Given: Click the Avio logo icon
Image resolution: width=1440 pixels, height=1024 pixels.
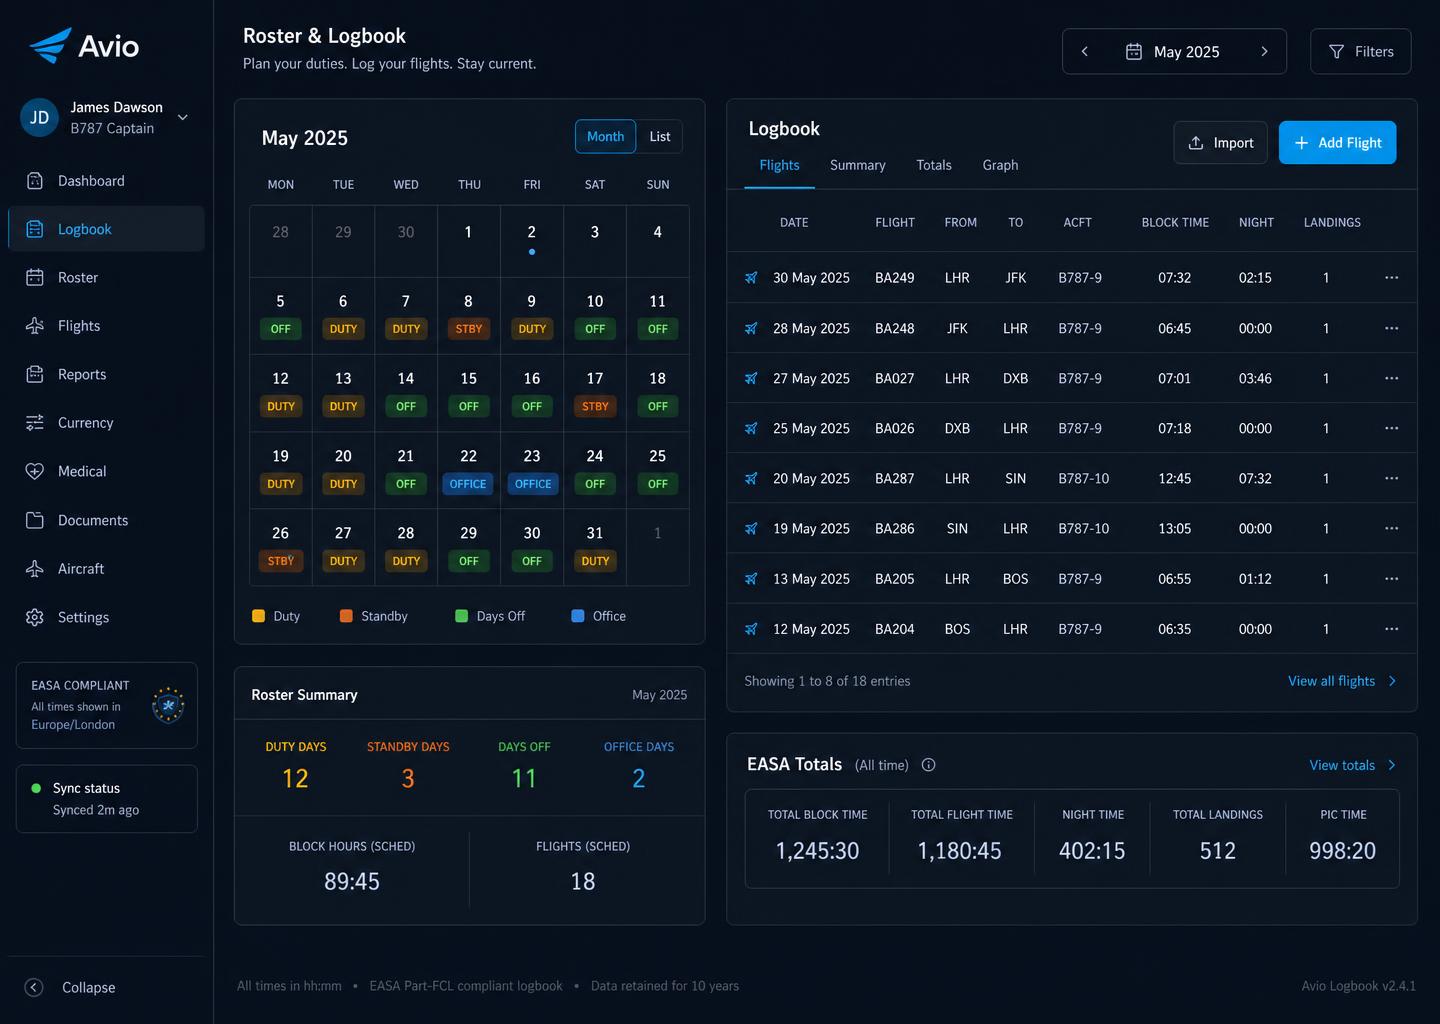Looking at the screenshot, I should pyautogui.click(x=50, y=45).
